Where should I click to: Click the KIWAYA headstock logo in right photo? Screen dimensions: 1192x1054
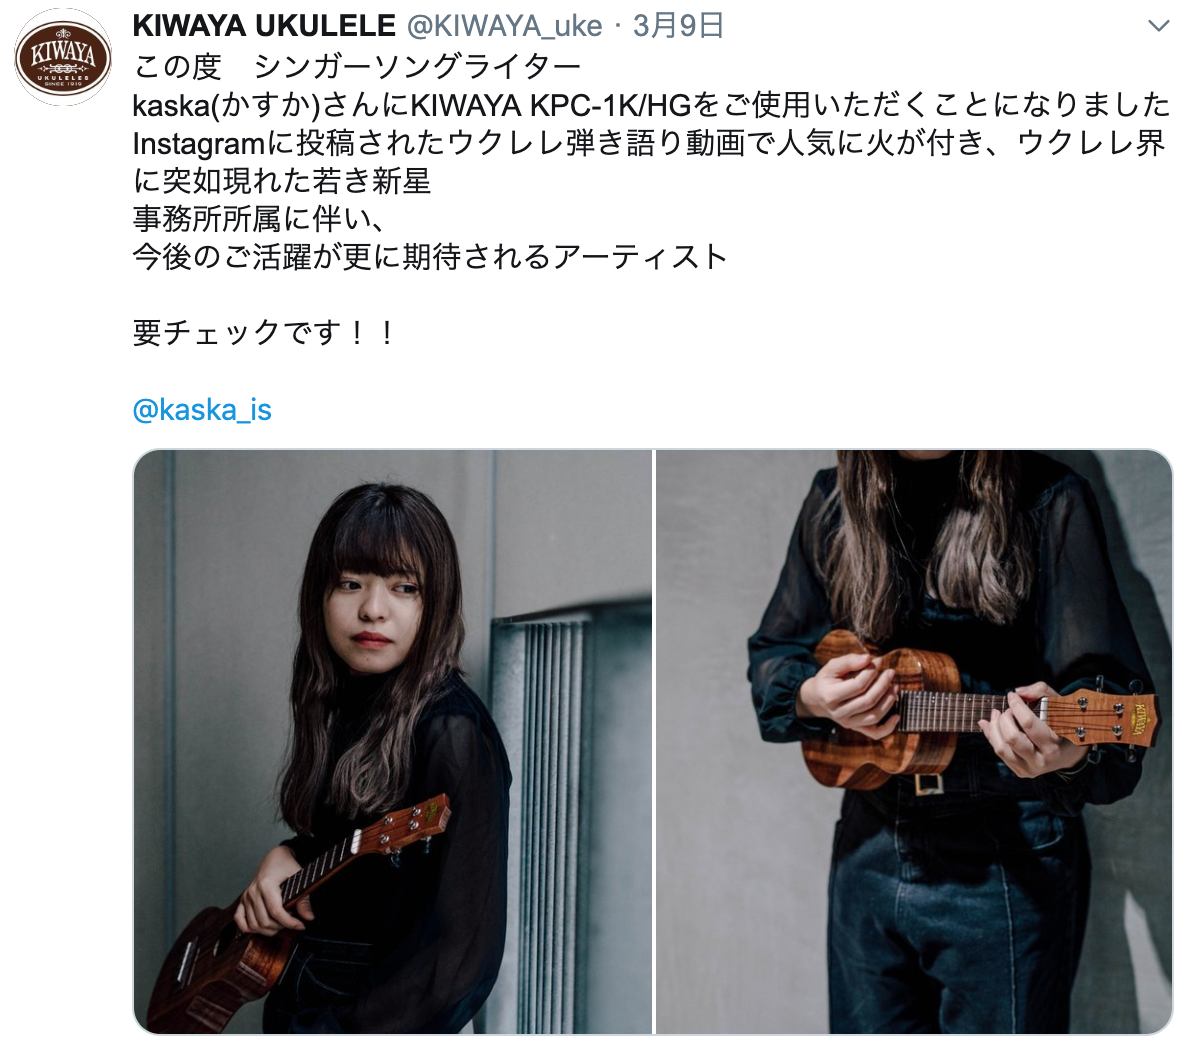1144,716
